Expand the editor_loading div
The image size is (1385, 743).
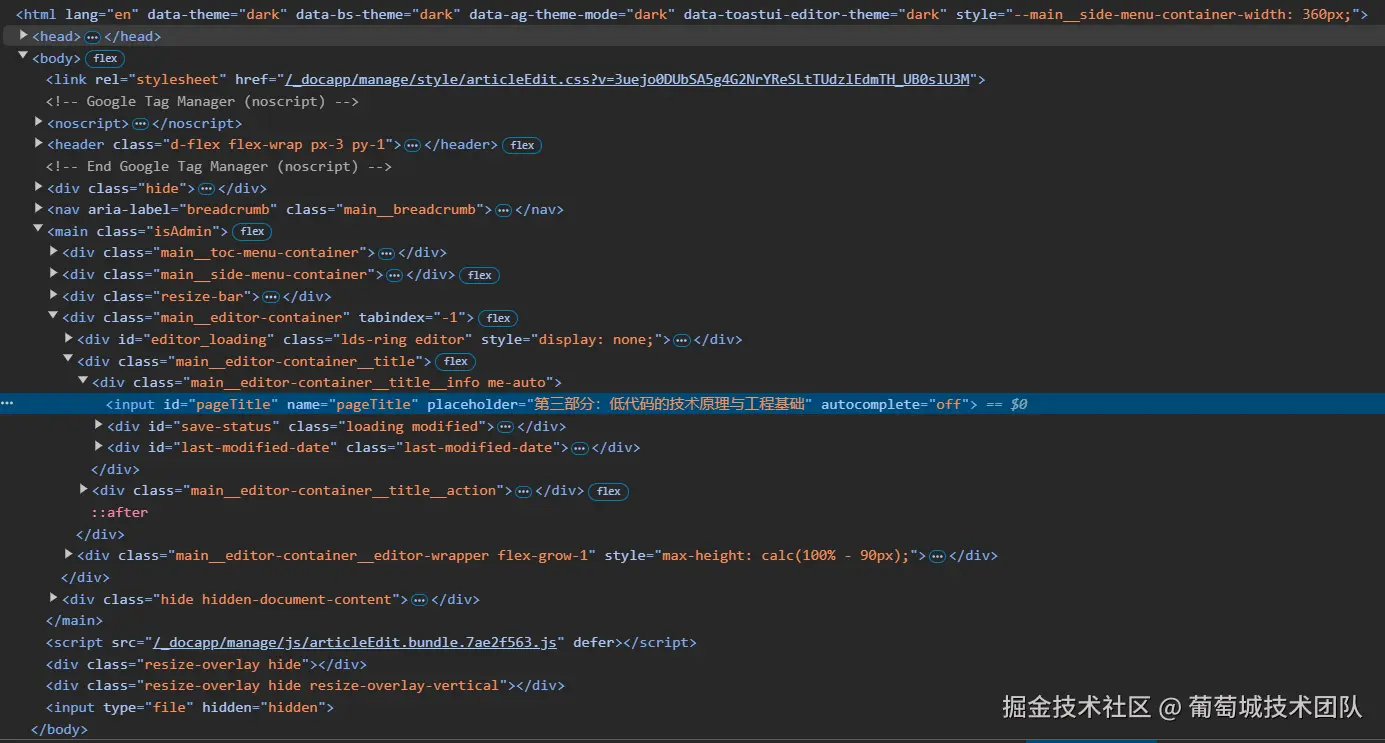[x=68, y=339]
